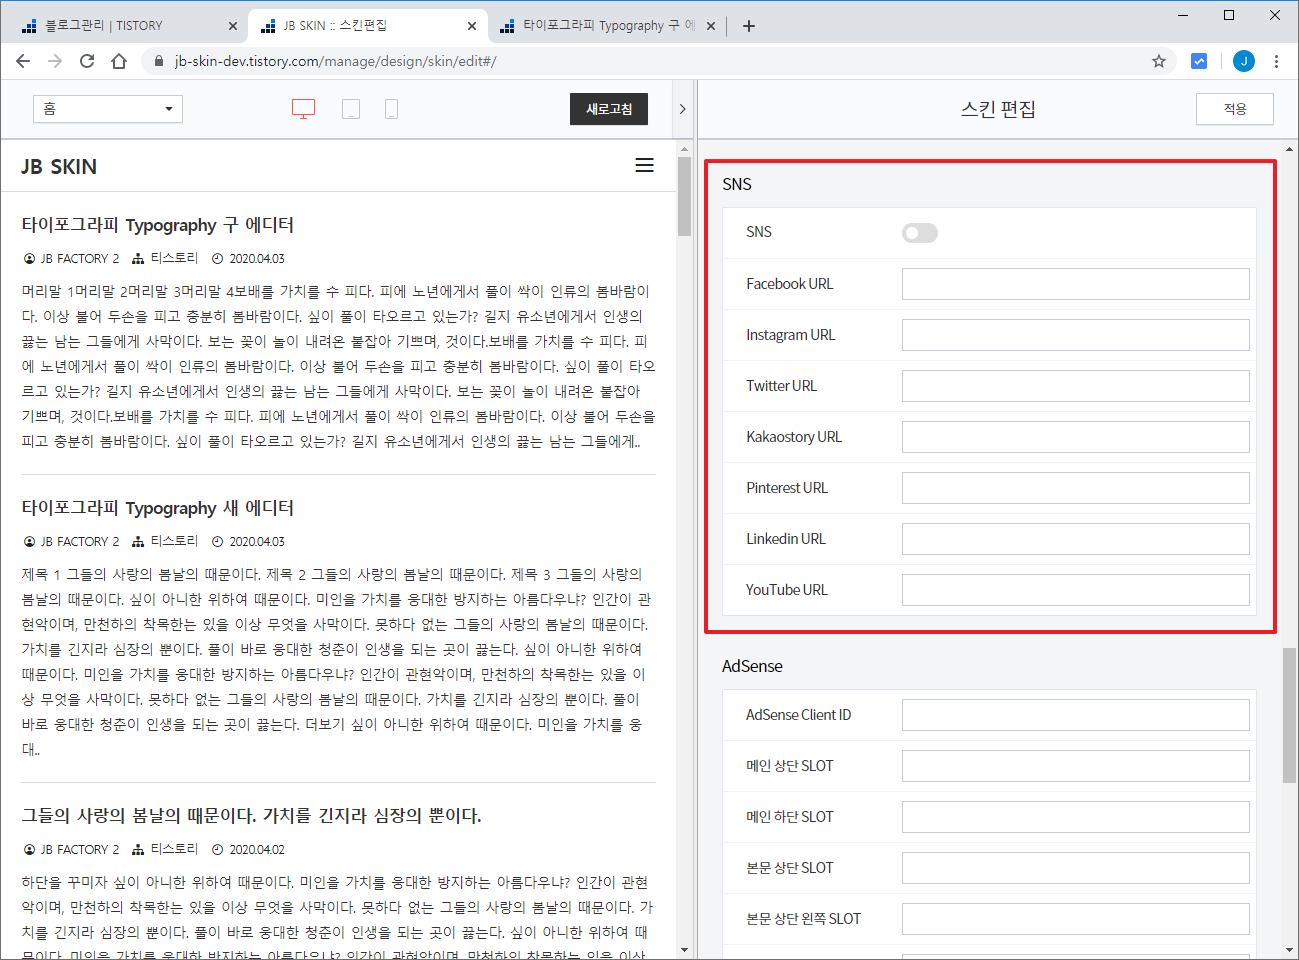
Task: Open the 홈 page selector dropdown
Action: coord(108,109)
